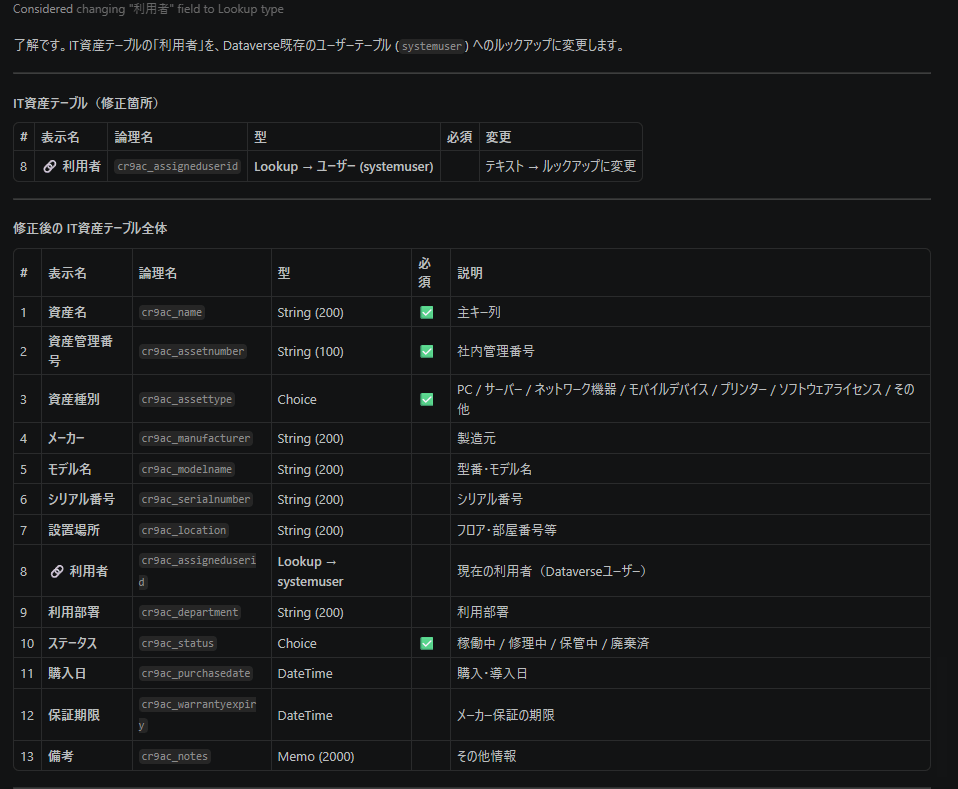Select the cr9ac_assigneduserid code chip in the top table
Image resolution: width=958 pixels, height=789 pixels.
177,167
